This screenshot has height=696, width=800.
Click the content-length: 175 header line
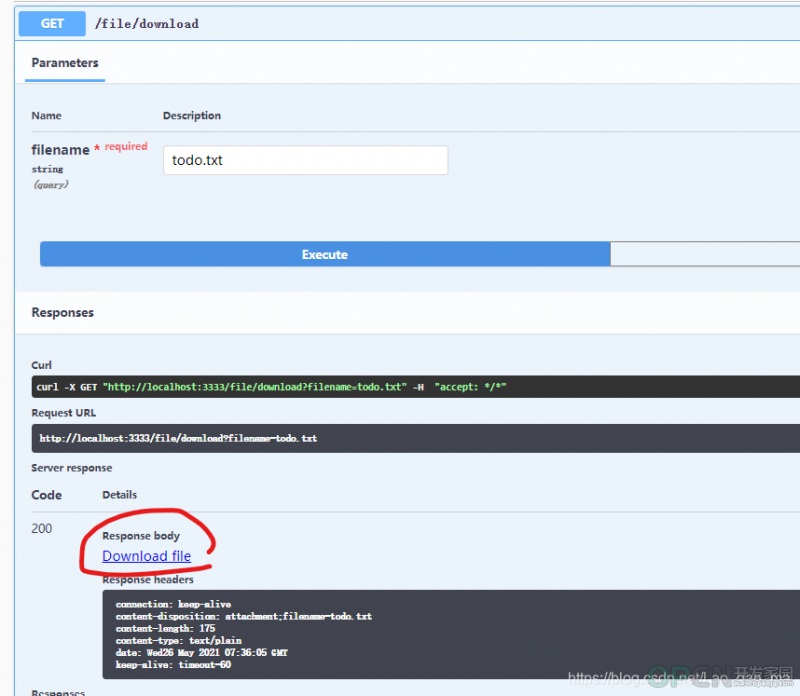click(165, 629)
